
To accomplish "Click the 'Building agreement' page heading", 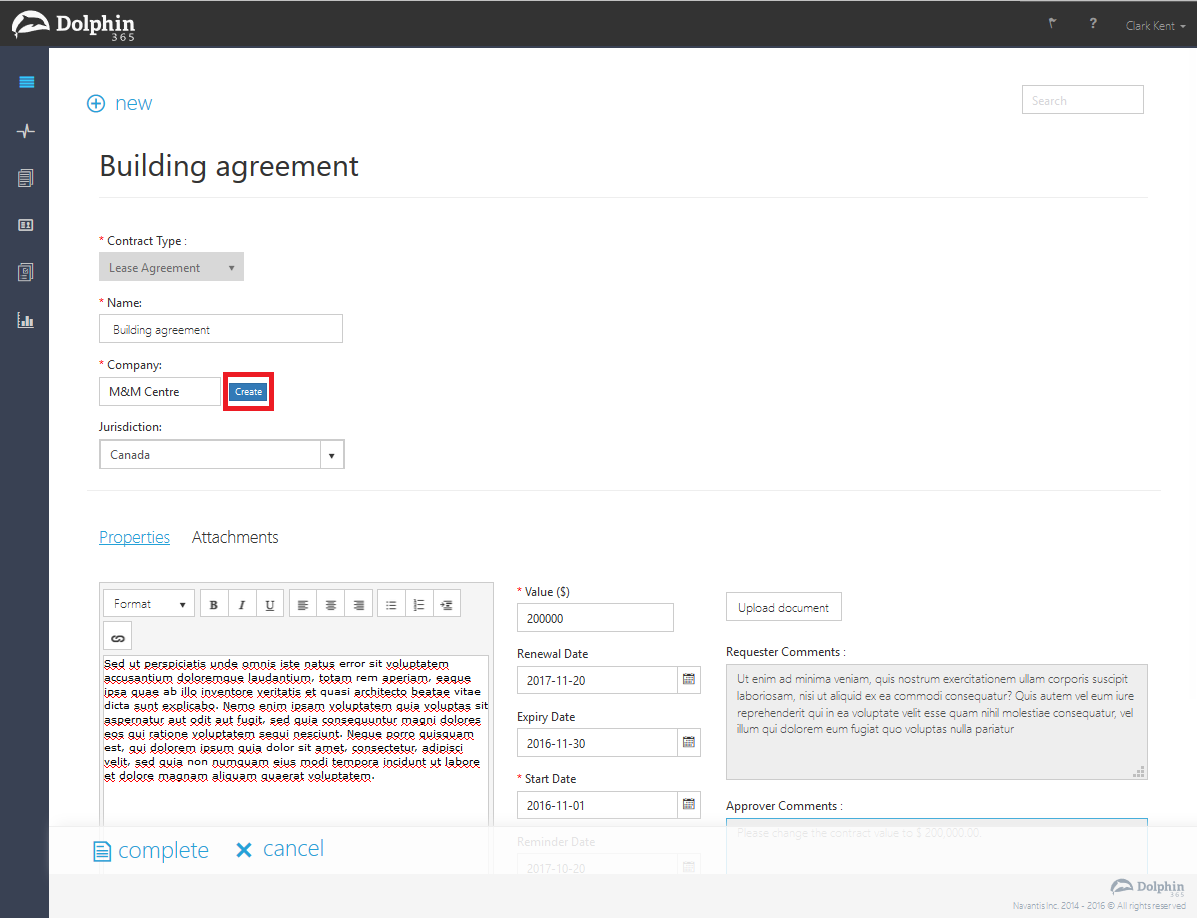I will (x=229, y=166).
